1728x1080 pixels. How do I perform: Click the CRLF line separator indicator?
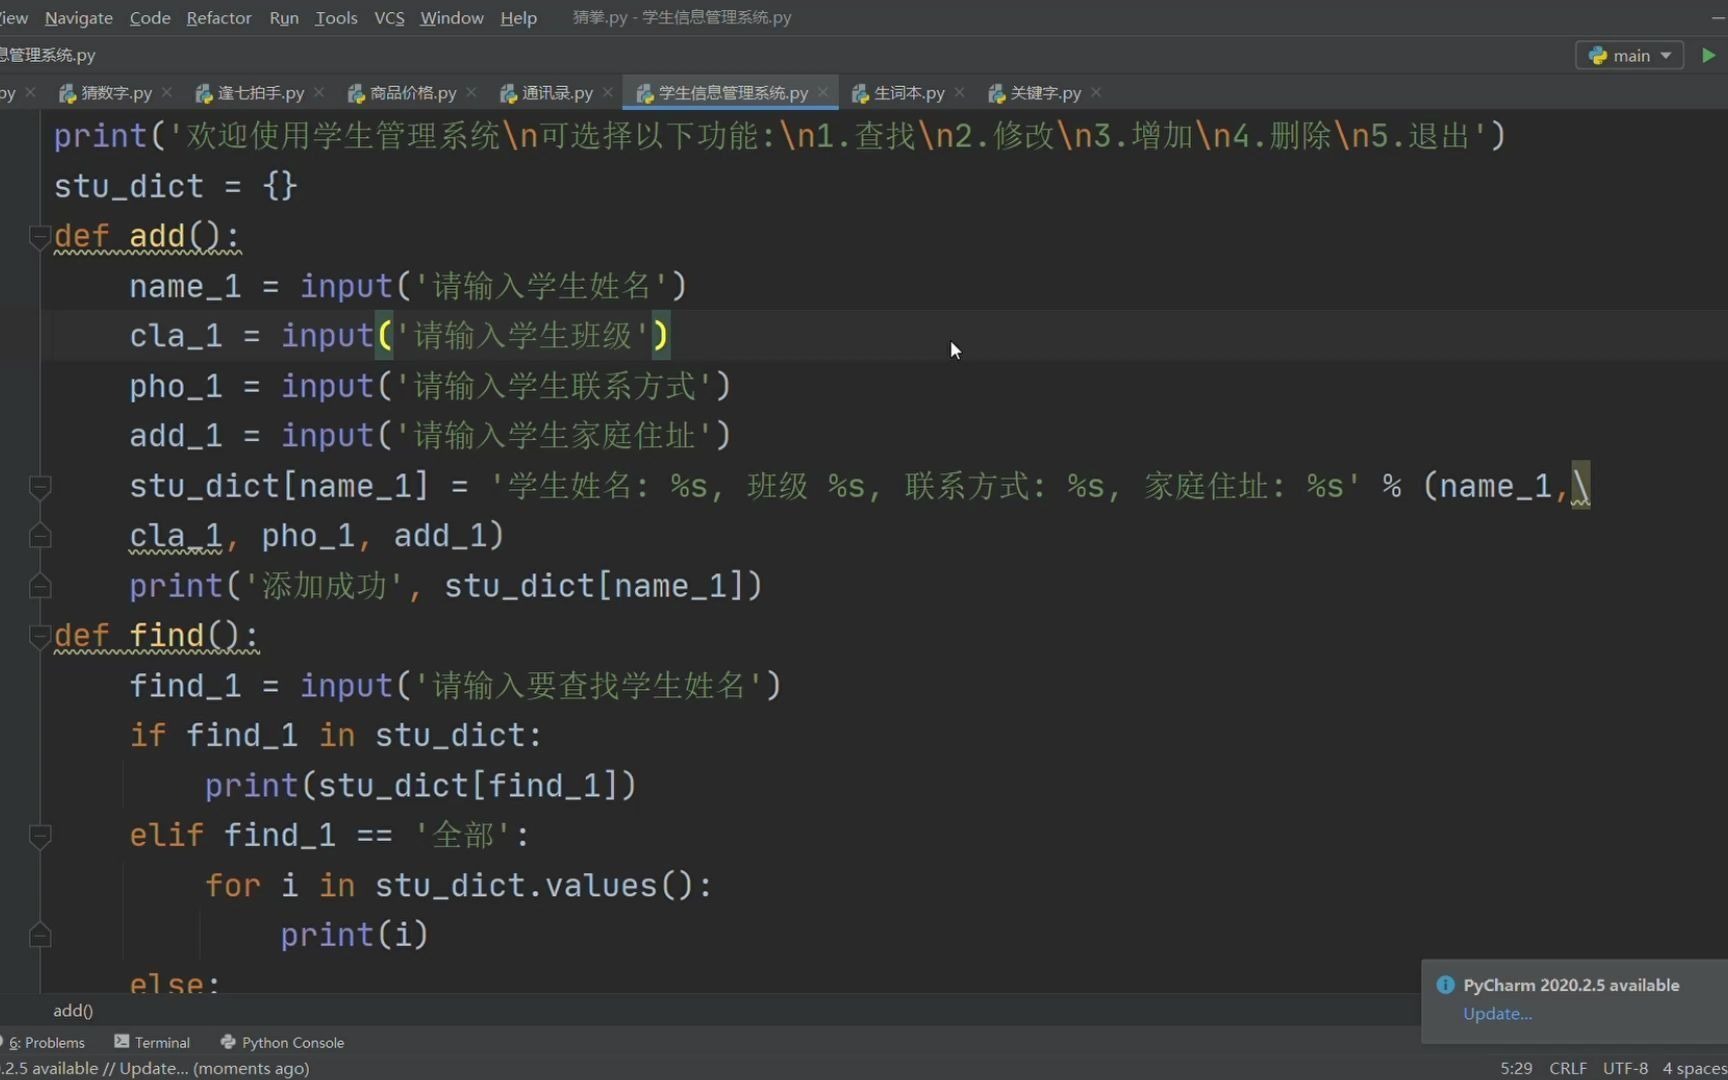(x=1568, y=1068)
